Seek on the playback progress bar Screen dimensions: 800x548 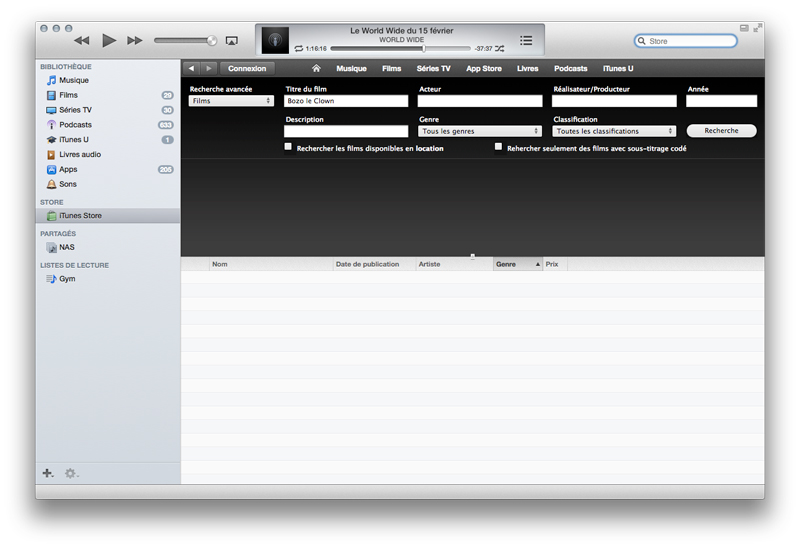tap(401, 48)
